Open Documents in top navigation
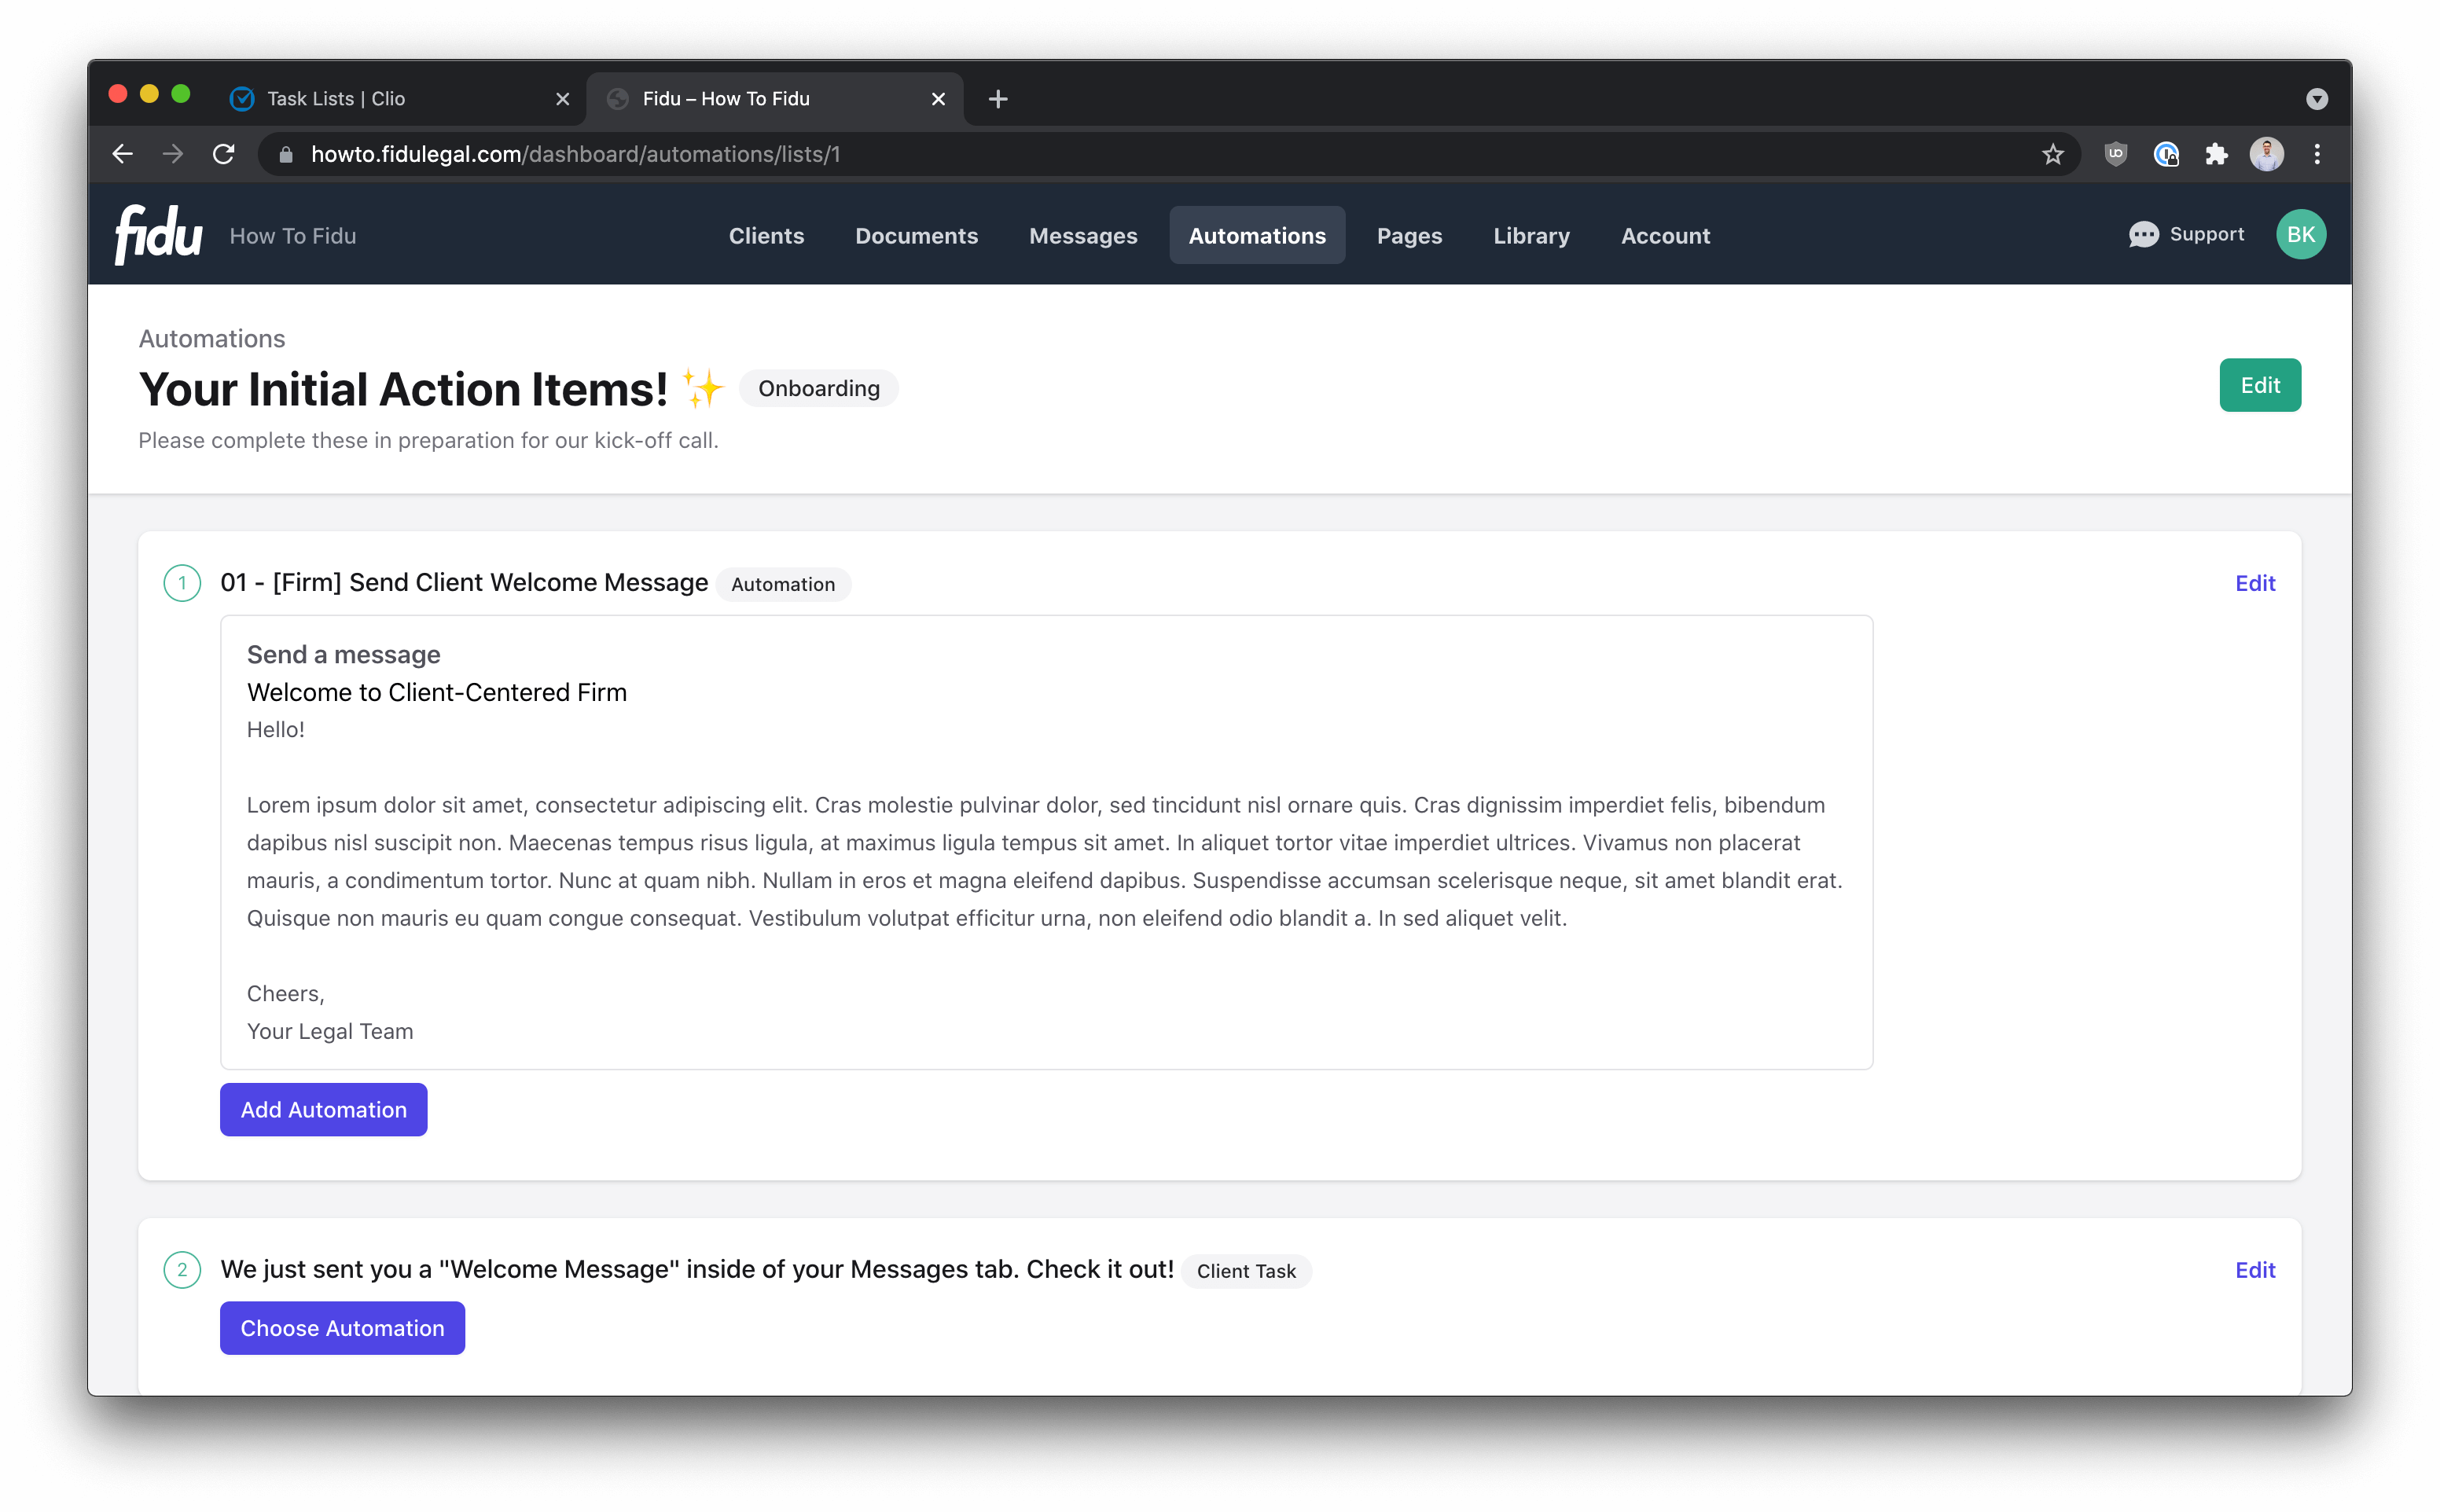Image resolution: width=2440 pixels, height=1512 pixels. (x=916, y=236)
